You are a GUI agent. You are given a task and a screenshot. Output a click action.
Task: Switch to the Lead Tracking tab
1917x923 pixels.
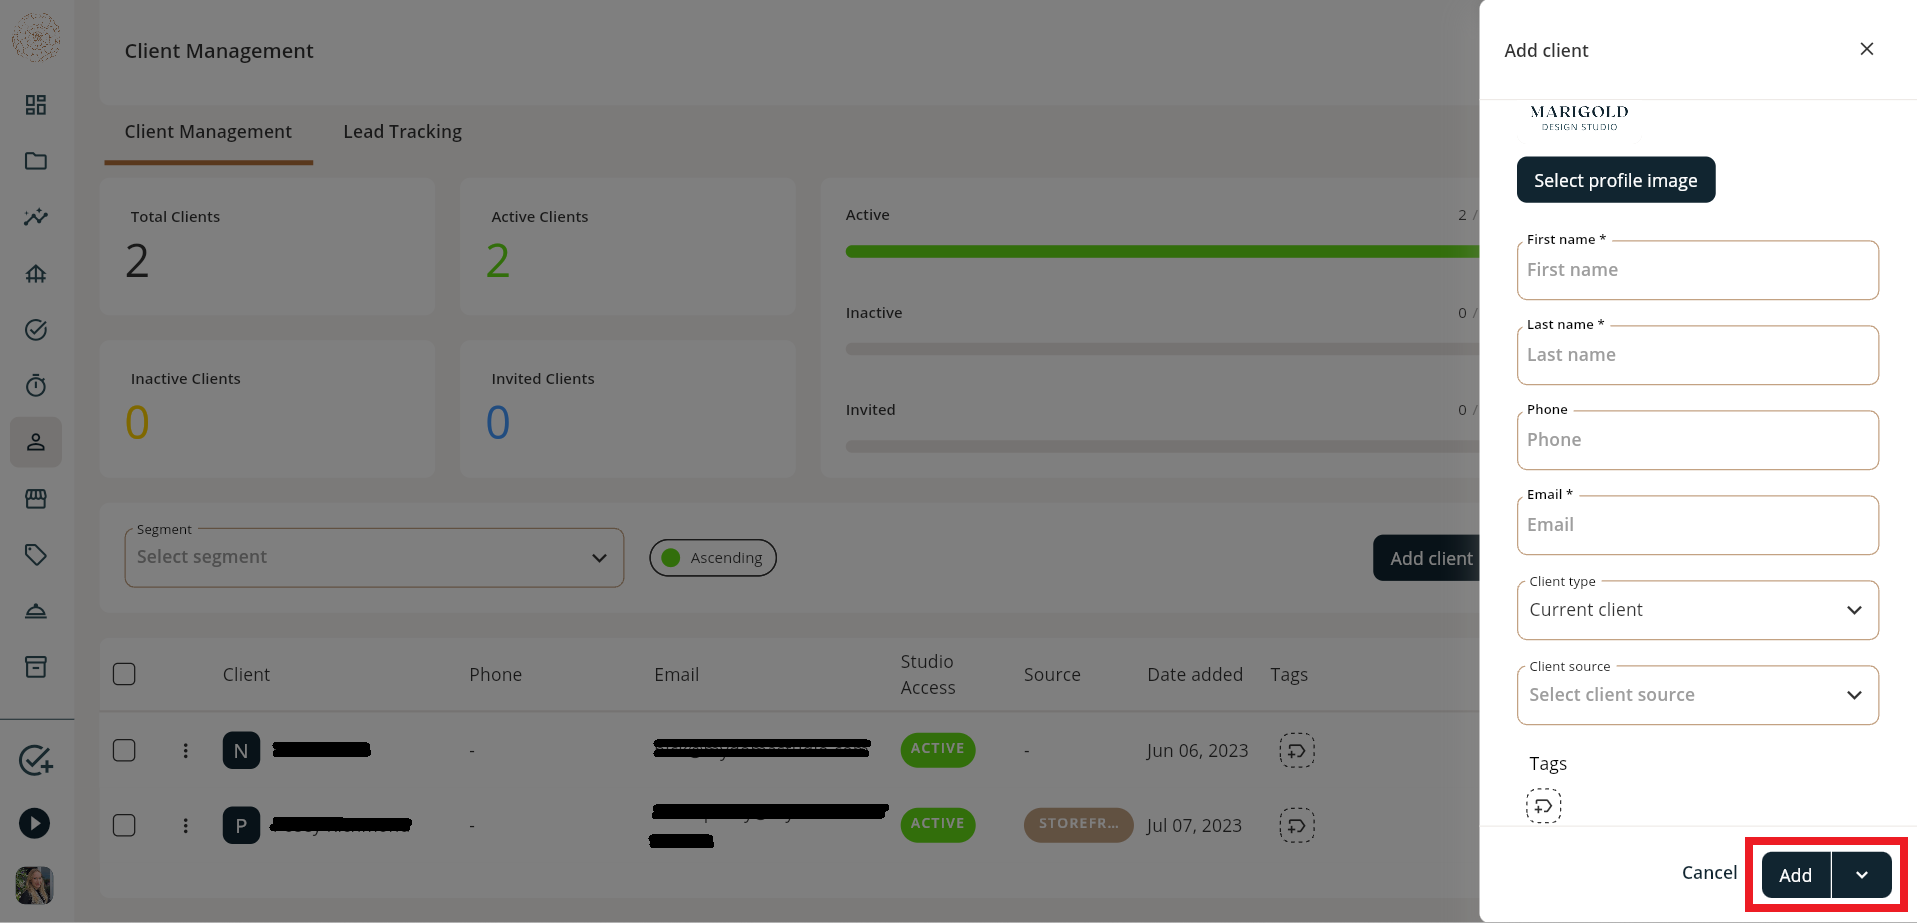click(x=402, y=131)
